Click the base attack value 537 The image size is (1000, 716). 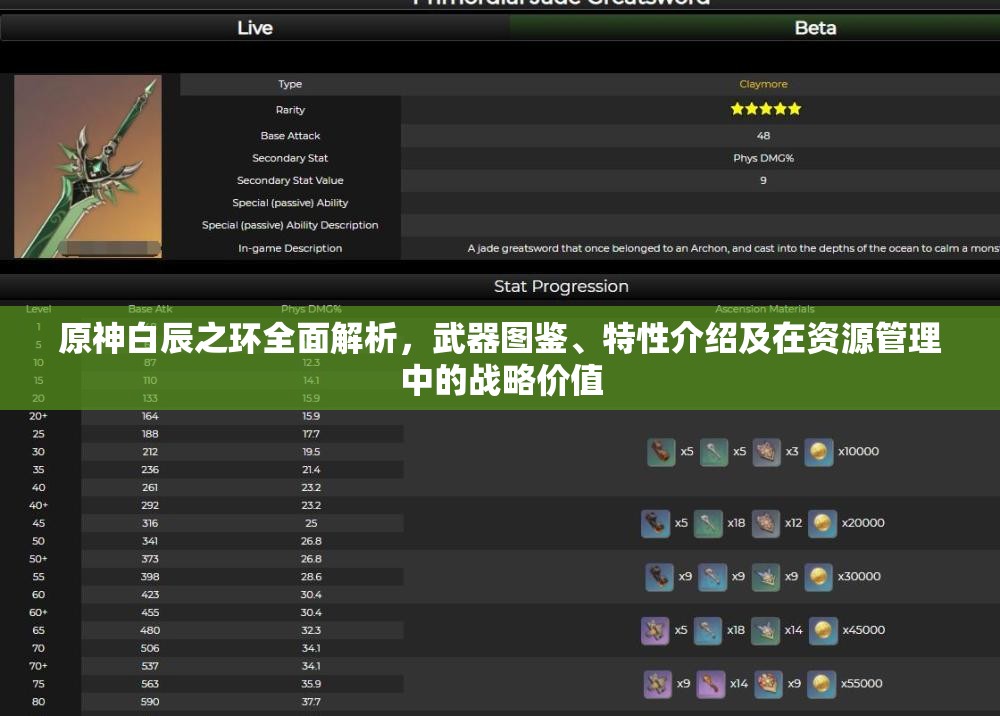[x=150, y=666]
